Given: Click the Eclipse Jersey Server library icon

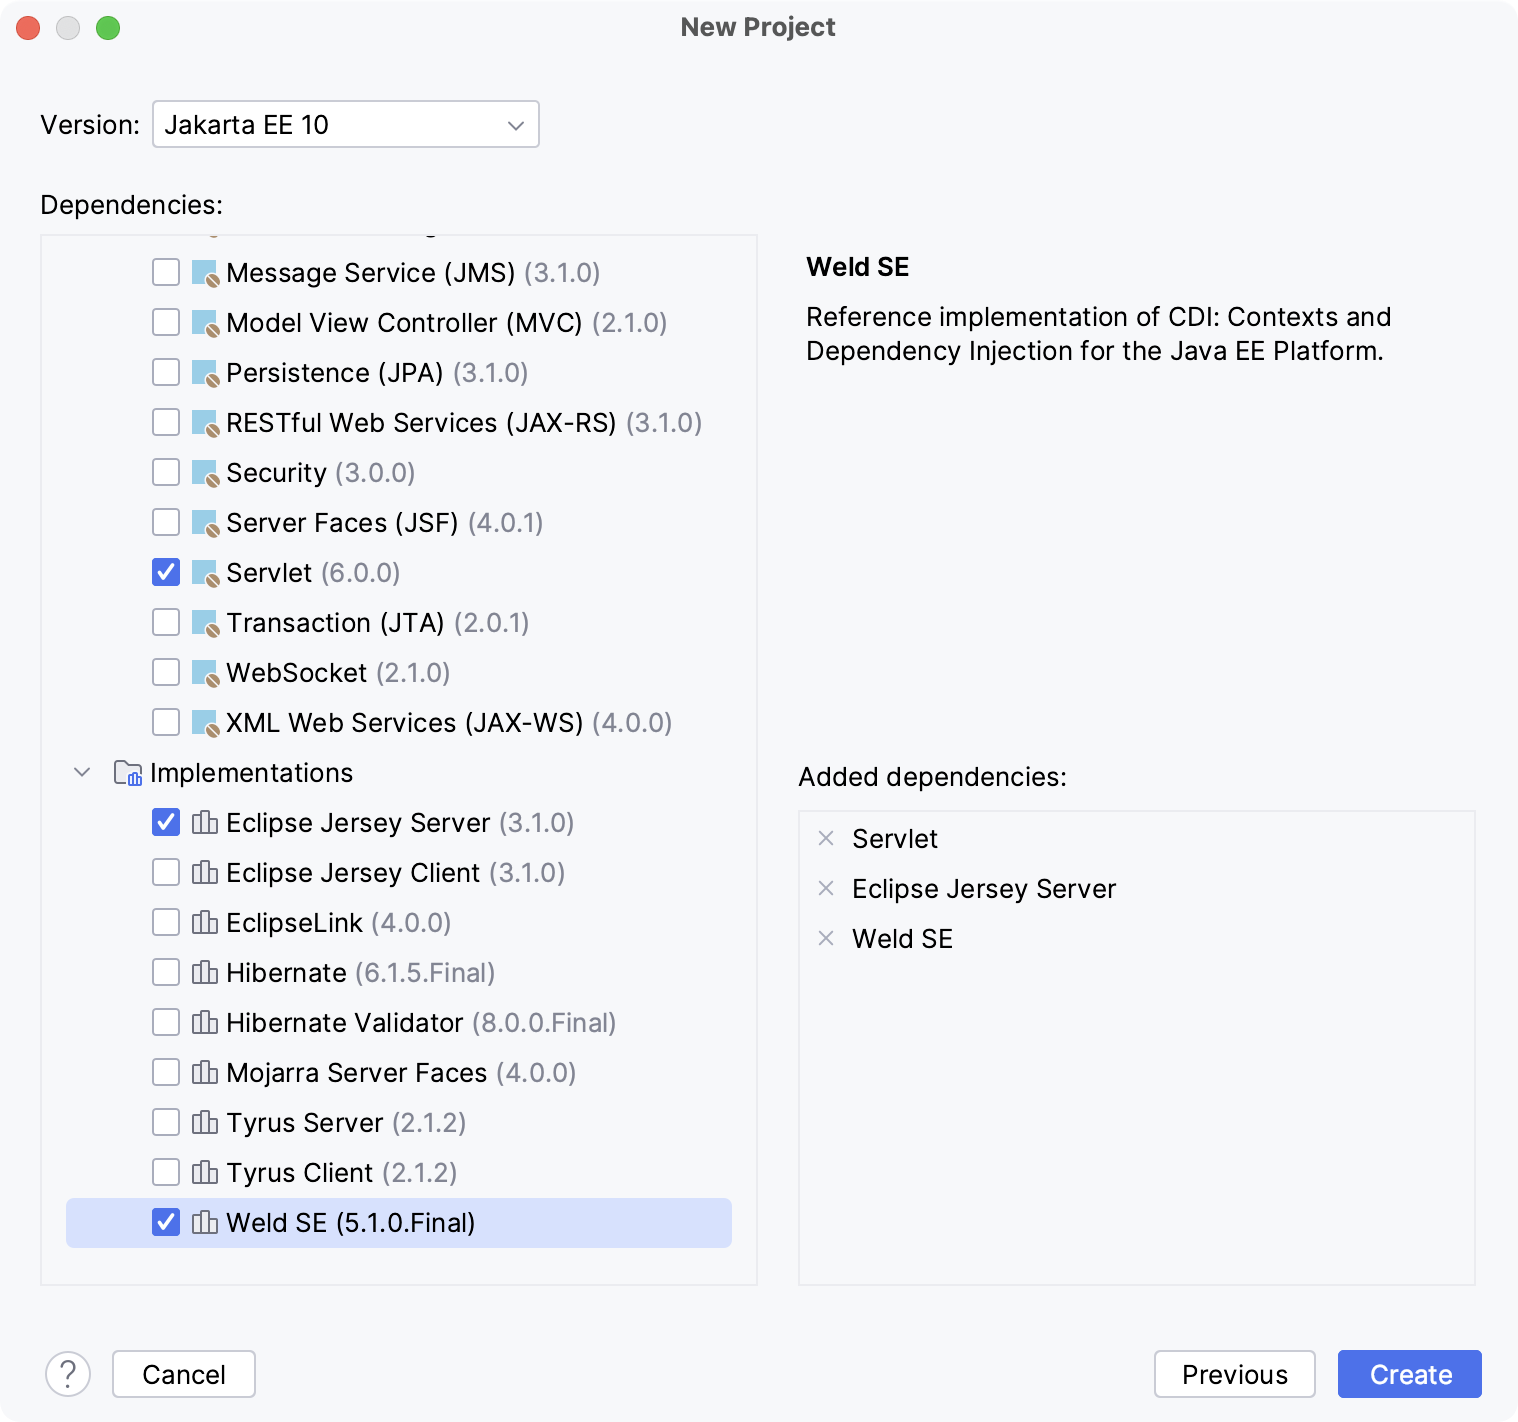Looking at the screenshot, I should click(205, 822).
